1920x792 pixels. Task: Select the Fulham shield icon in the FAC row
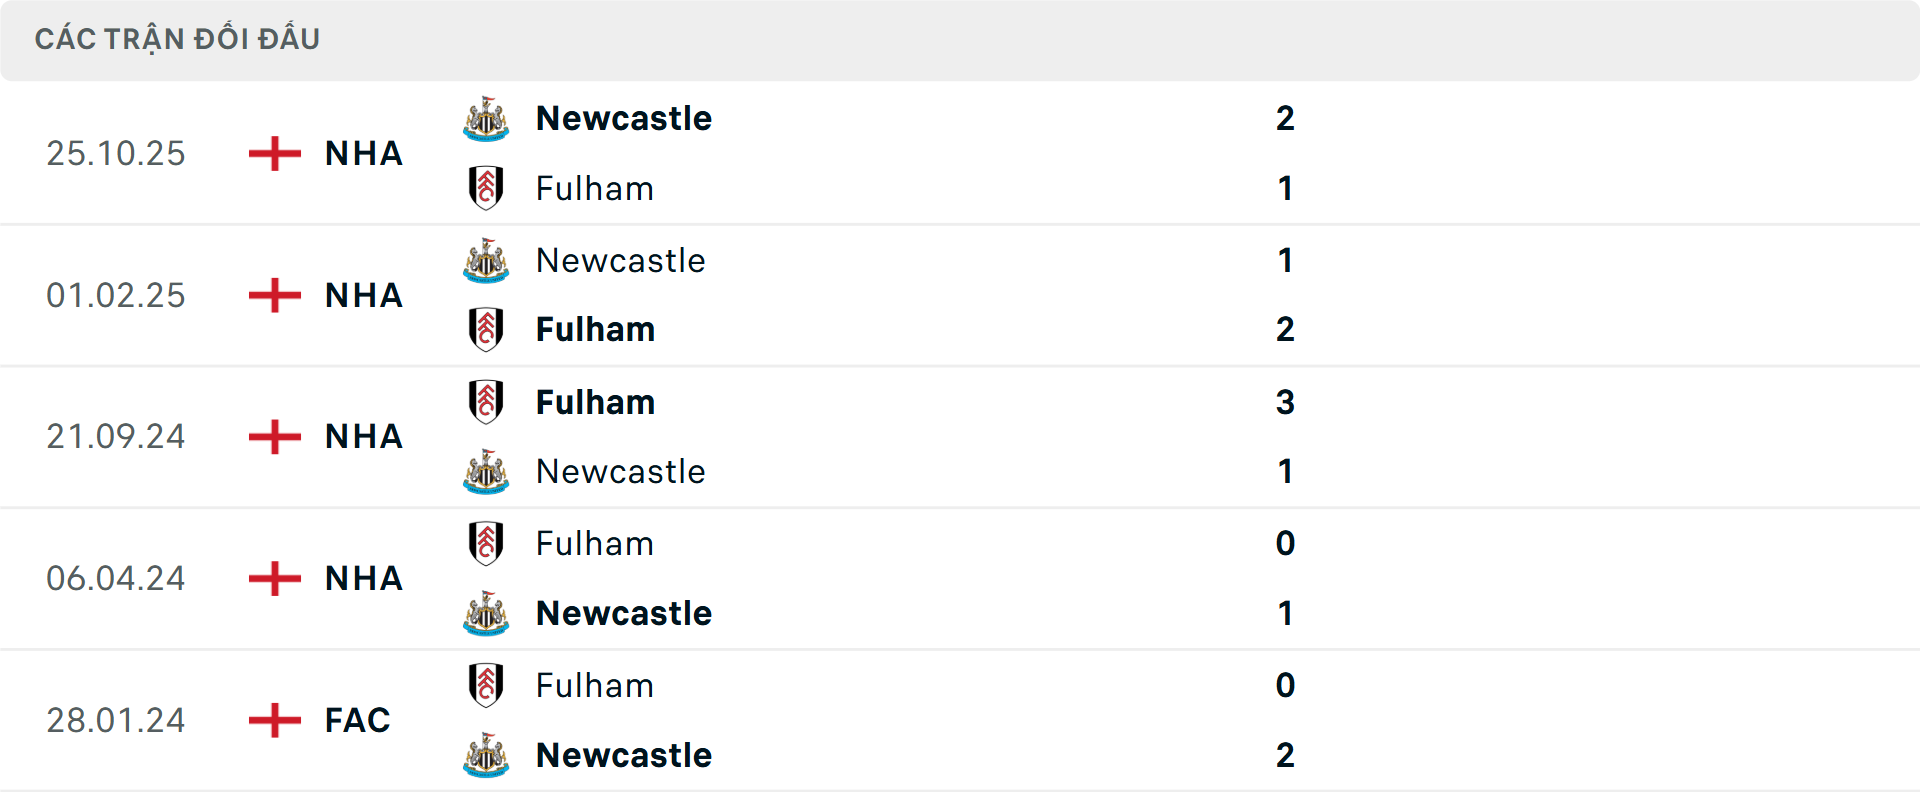[486, 685]
